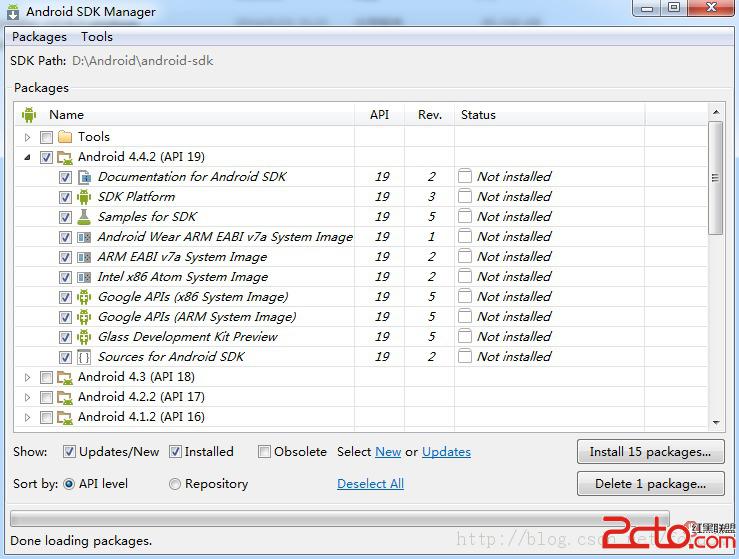Toggle the Updates/New show checkbox
The width and height of the screenshot is (739, 559).
click(69, 452)
